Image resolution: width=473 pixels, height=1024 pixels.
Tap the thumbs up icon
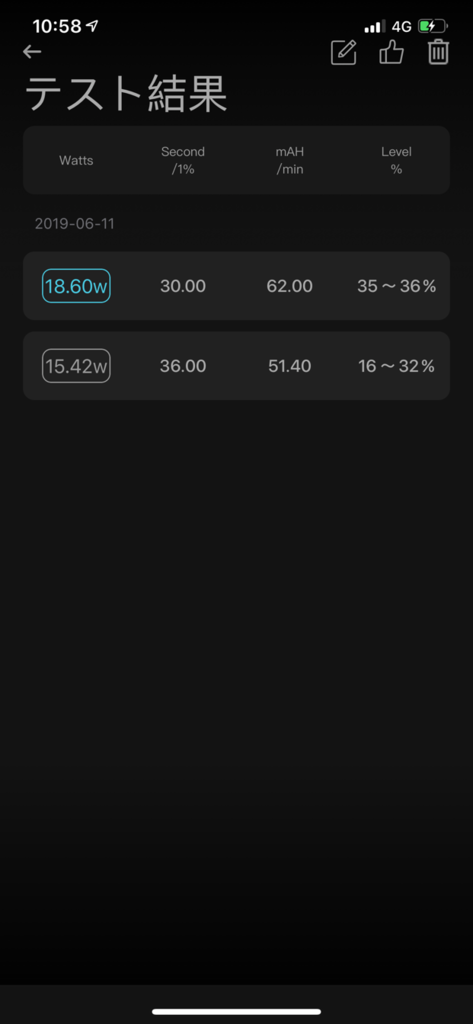point(391,52)
